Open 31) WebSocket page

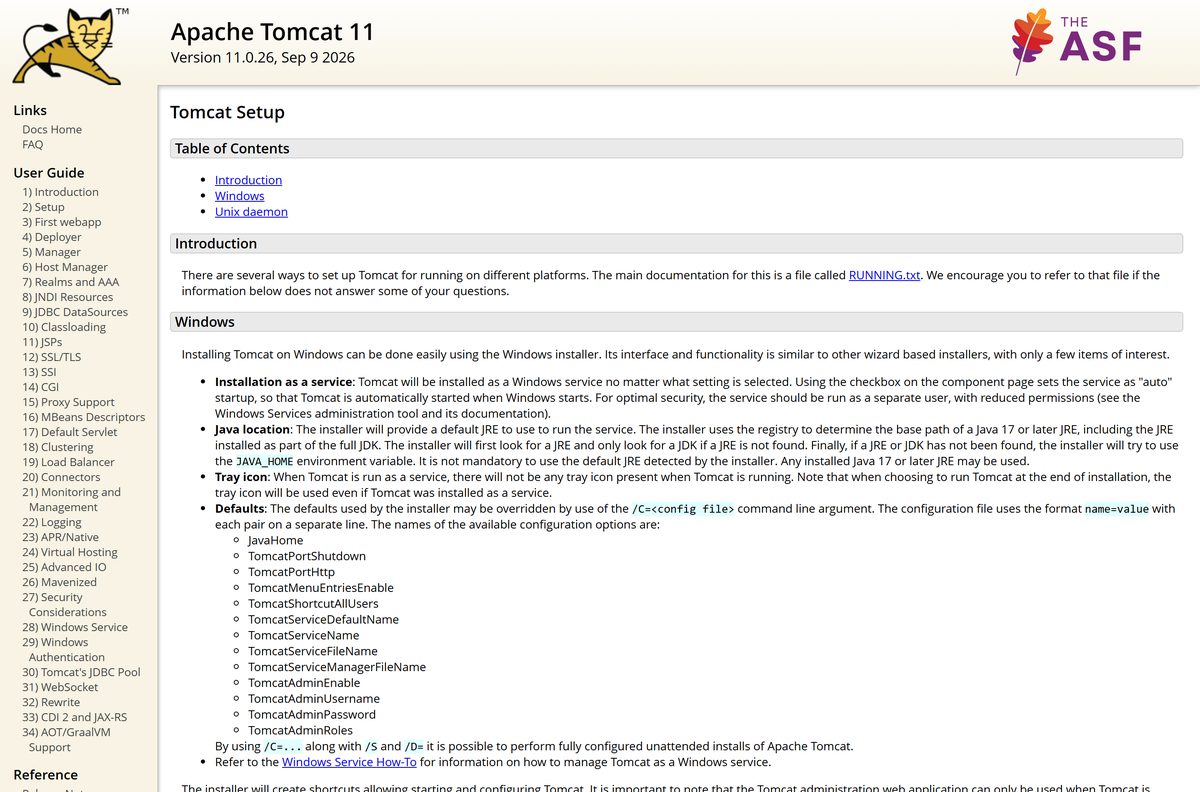click(60, 687)
